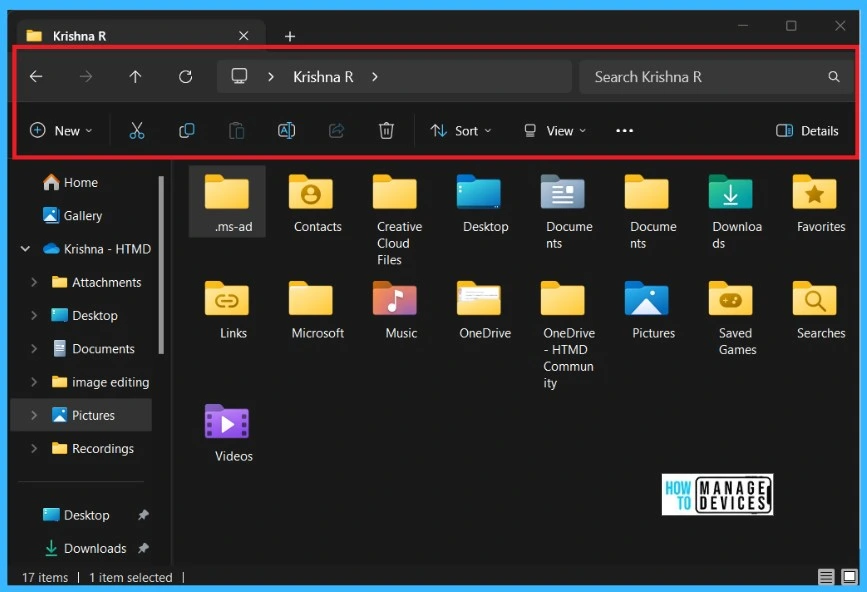Screen dimensions: 867x592
Task: Toggle the Details pane
Action: click(807, 130)
